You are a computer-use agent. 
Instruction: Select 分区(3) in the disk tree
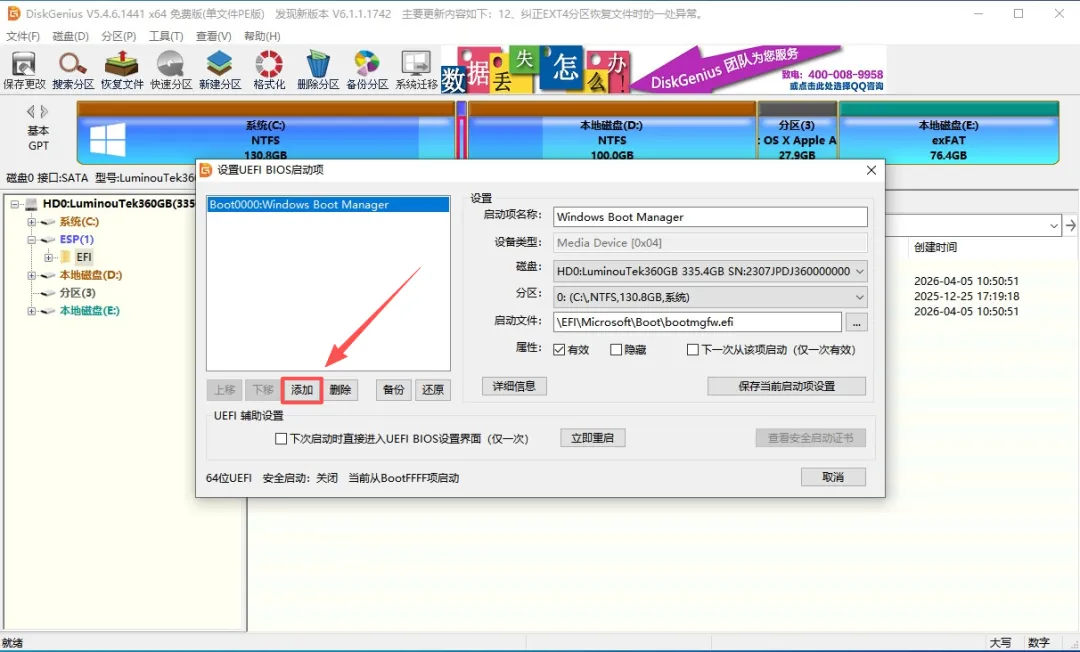[x=77, y=293]
